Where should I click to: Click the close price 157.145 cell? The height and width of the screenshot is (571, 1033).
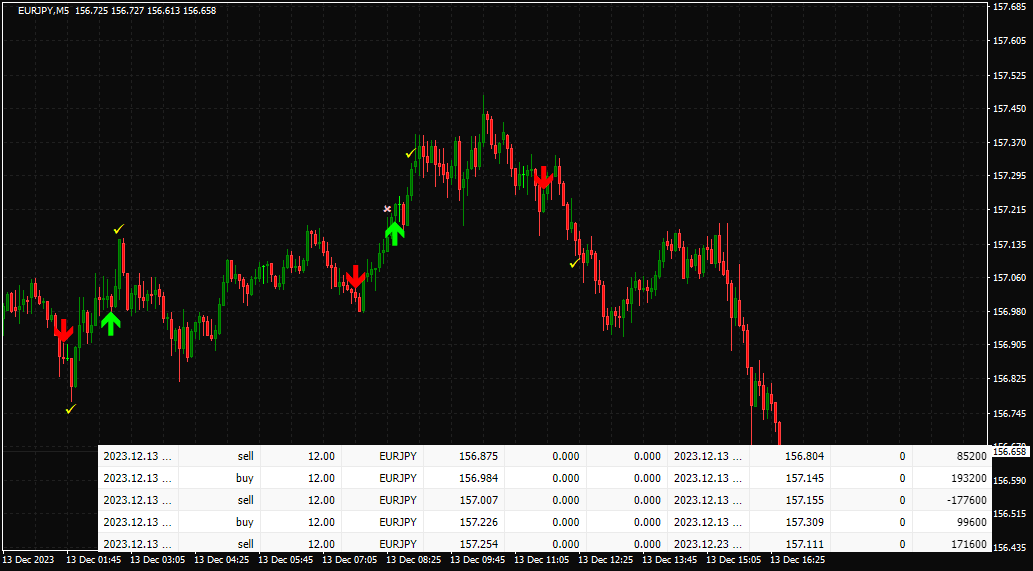coord(789,478)
